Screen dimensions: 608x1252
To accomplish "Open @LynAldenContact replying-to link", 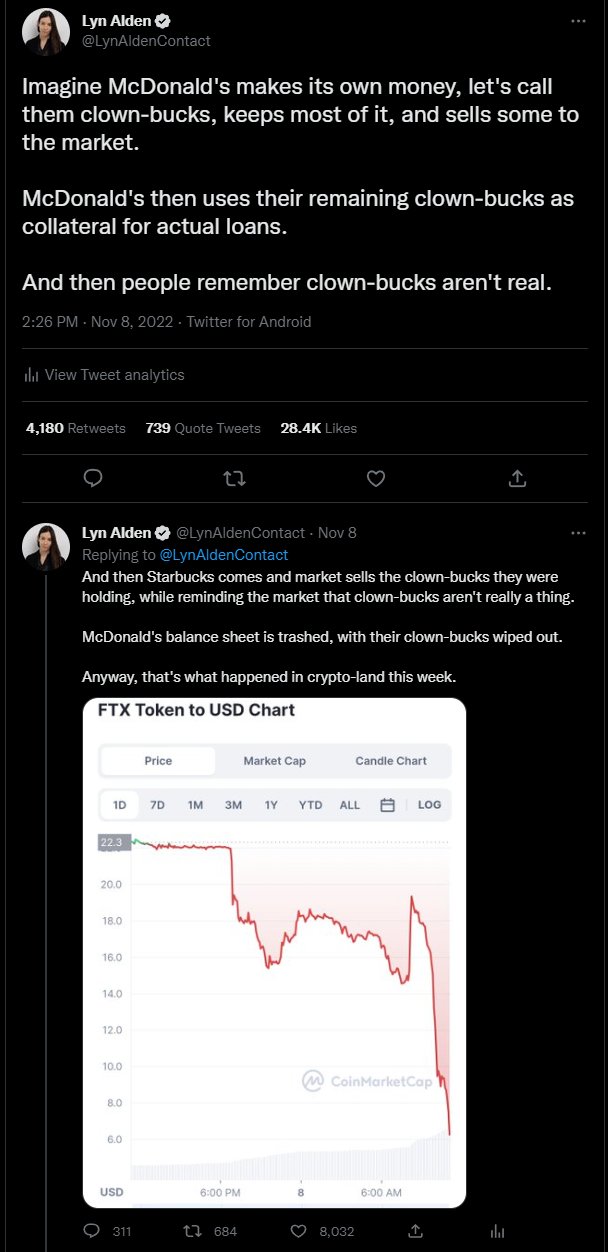I will coord(224,554).
